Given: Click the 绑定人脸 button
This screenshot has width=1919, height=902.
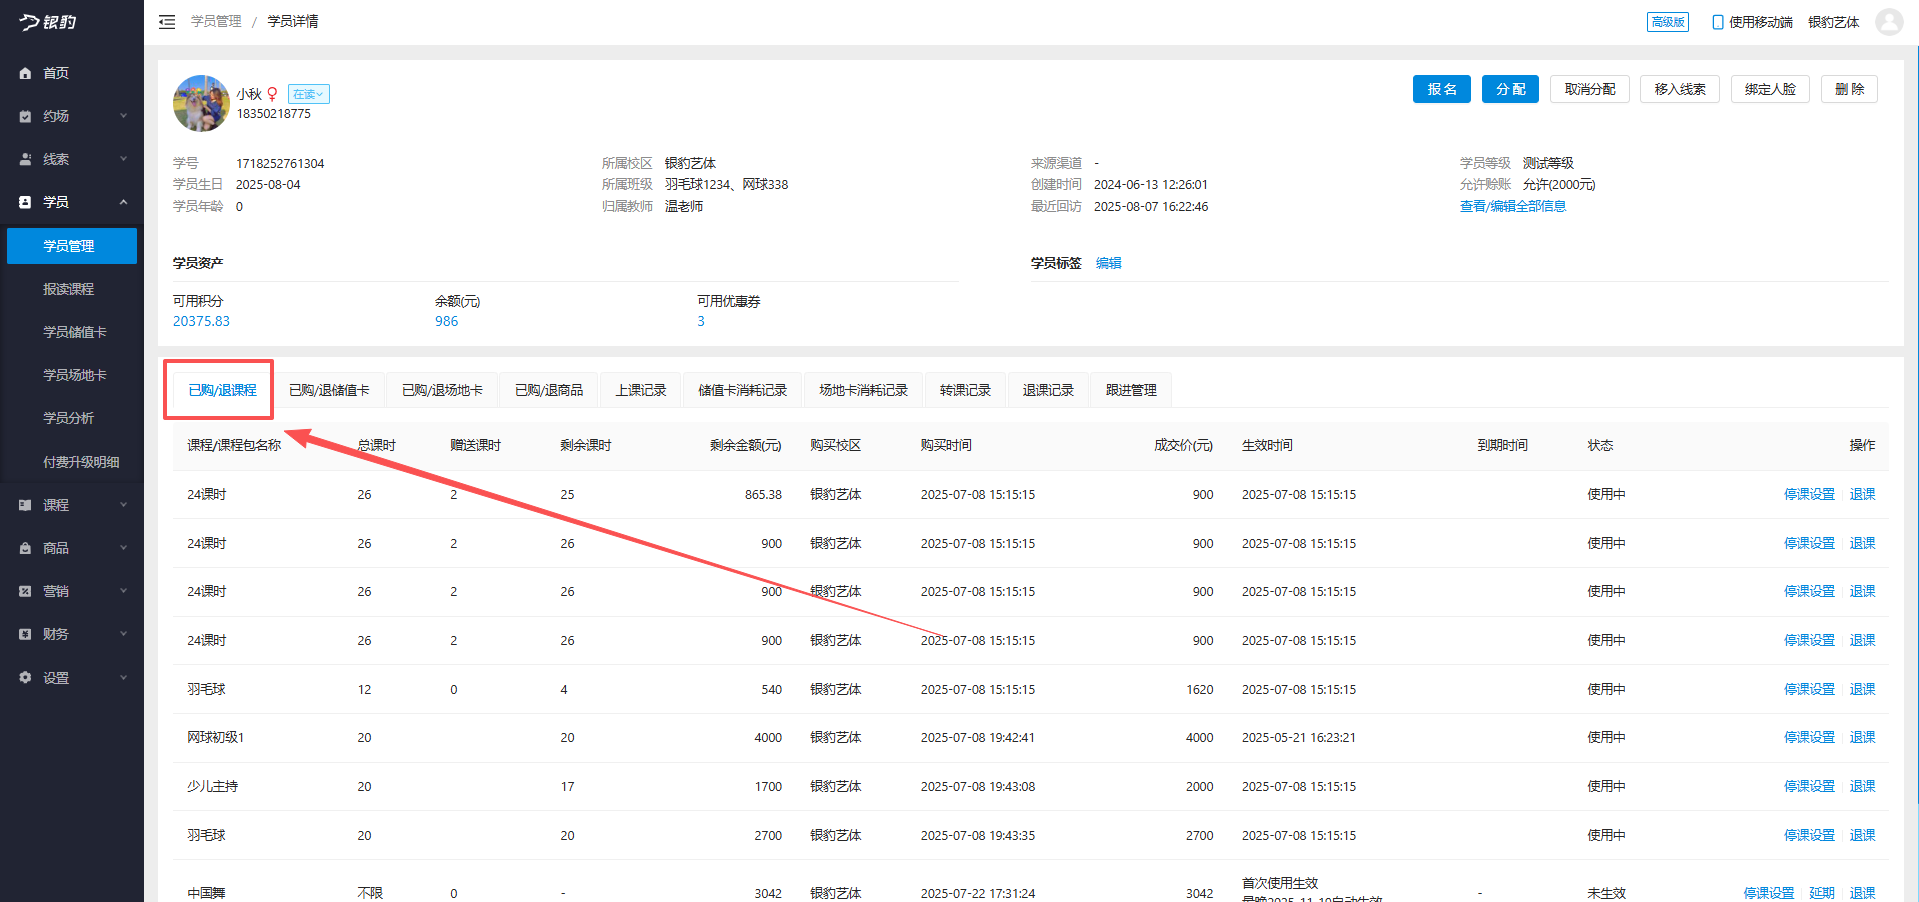Looking at the screenshot, I should [x=1769, y=89].
